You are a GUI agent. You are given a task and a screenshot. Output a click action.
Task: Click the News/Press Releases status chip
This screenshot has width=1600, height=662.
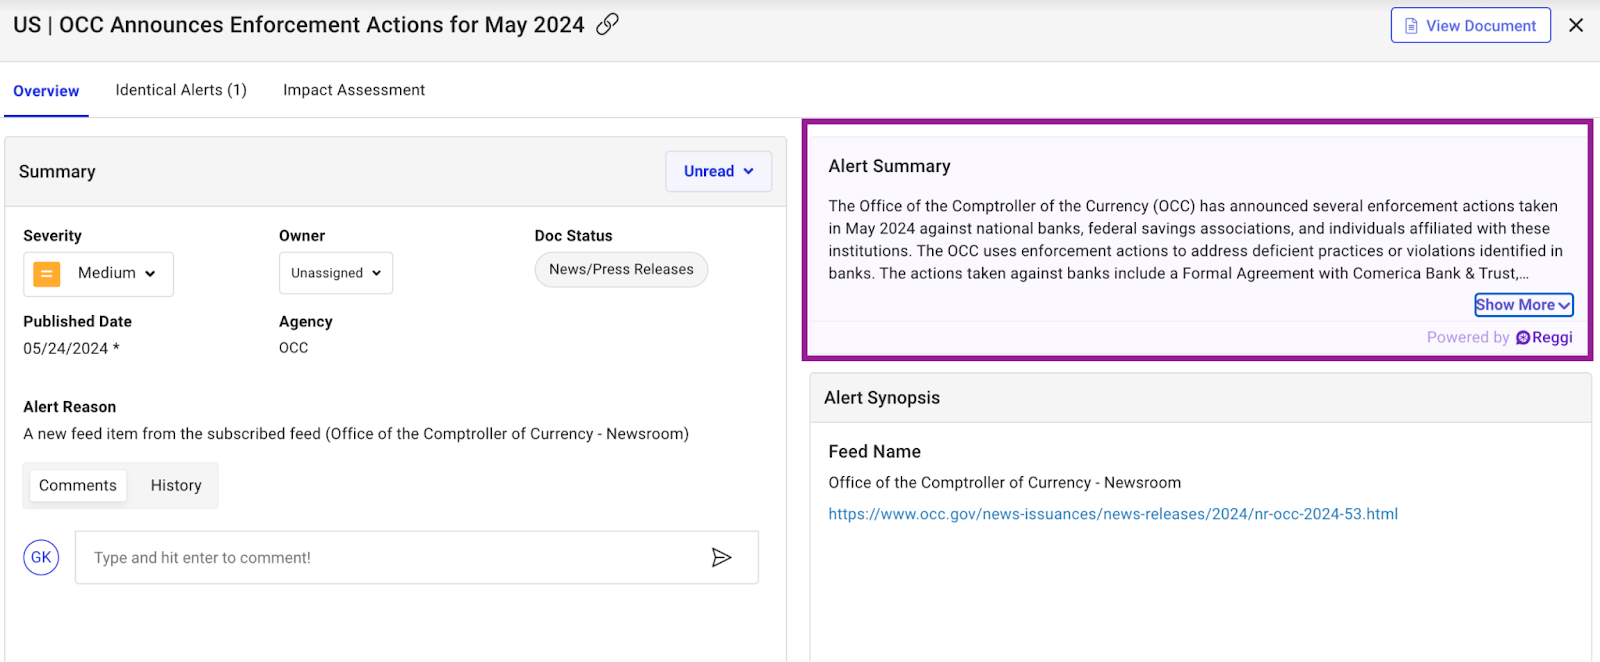tap(621, 270)
